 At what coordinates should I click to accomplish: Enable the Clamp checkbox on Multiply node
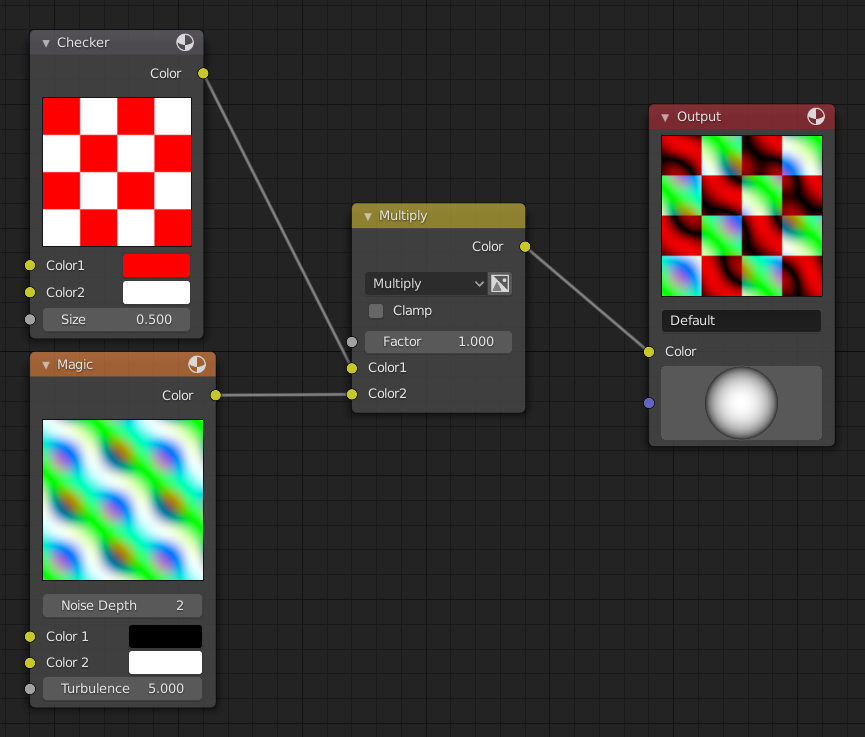coord(375,311)
